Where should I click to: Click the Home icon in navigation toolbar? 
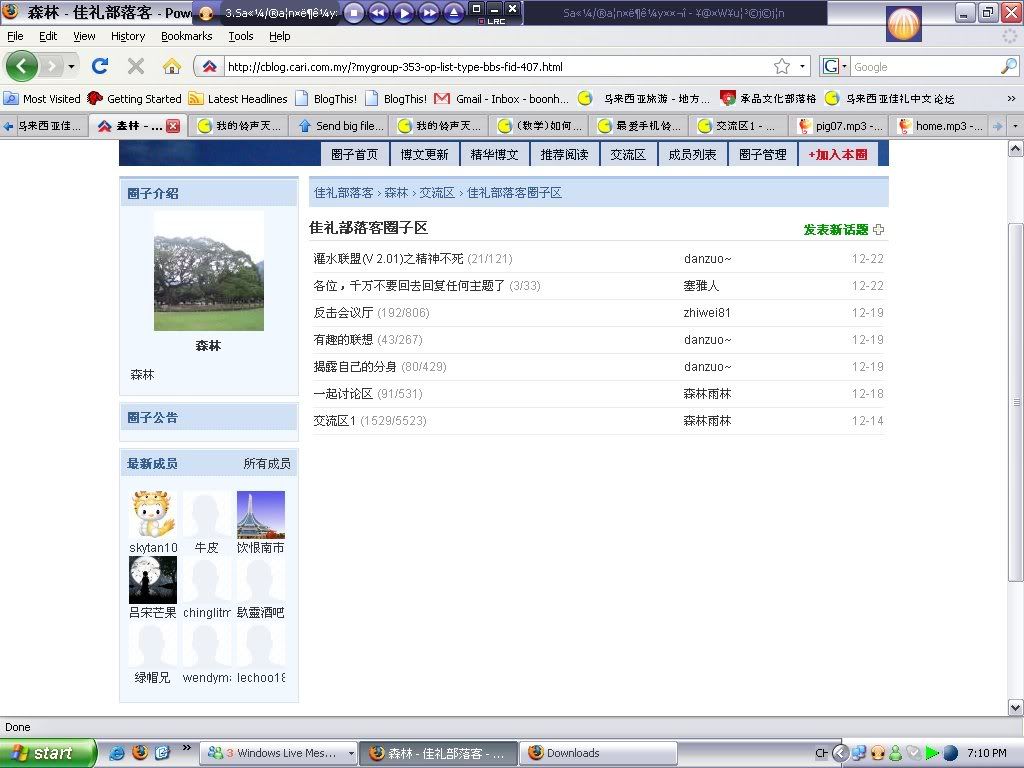pyautogui.click(x=172, y=66)
